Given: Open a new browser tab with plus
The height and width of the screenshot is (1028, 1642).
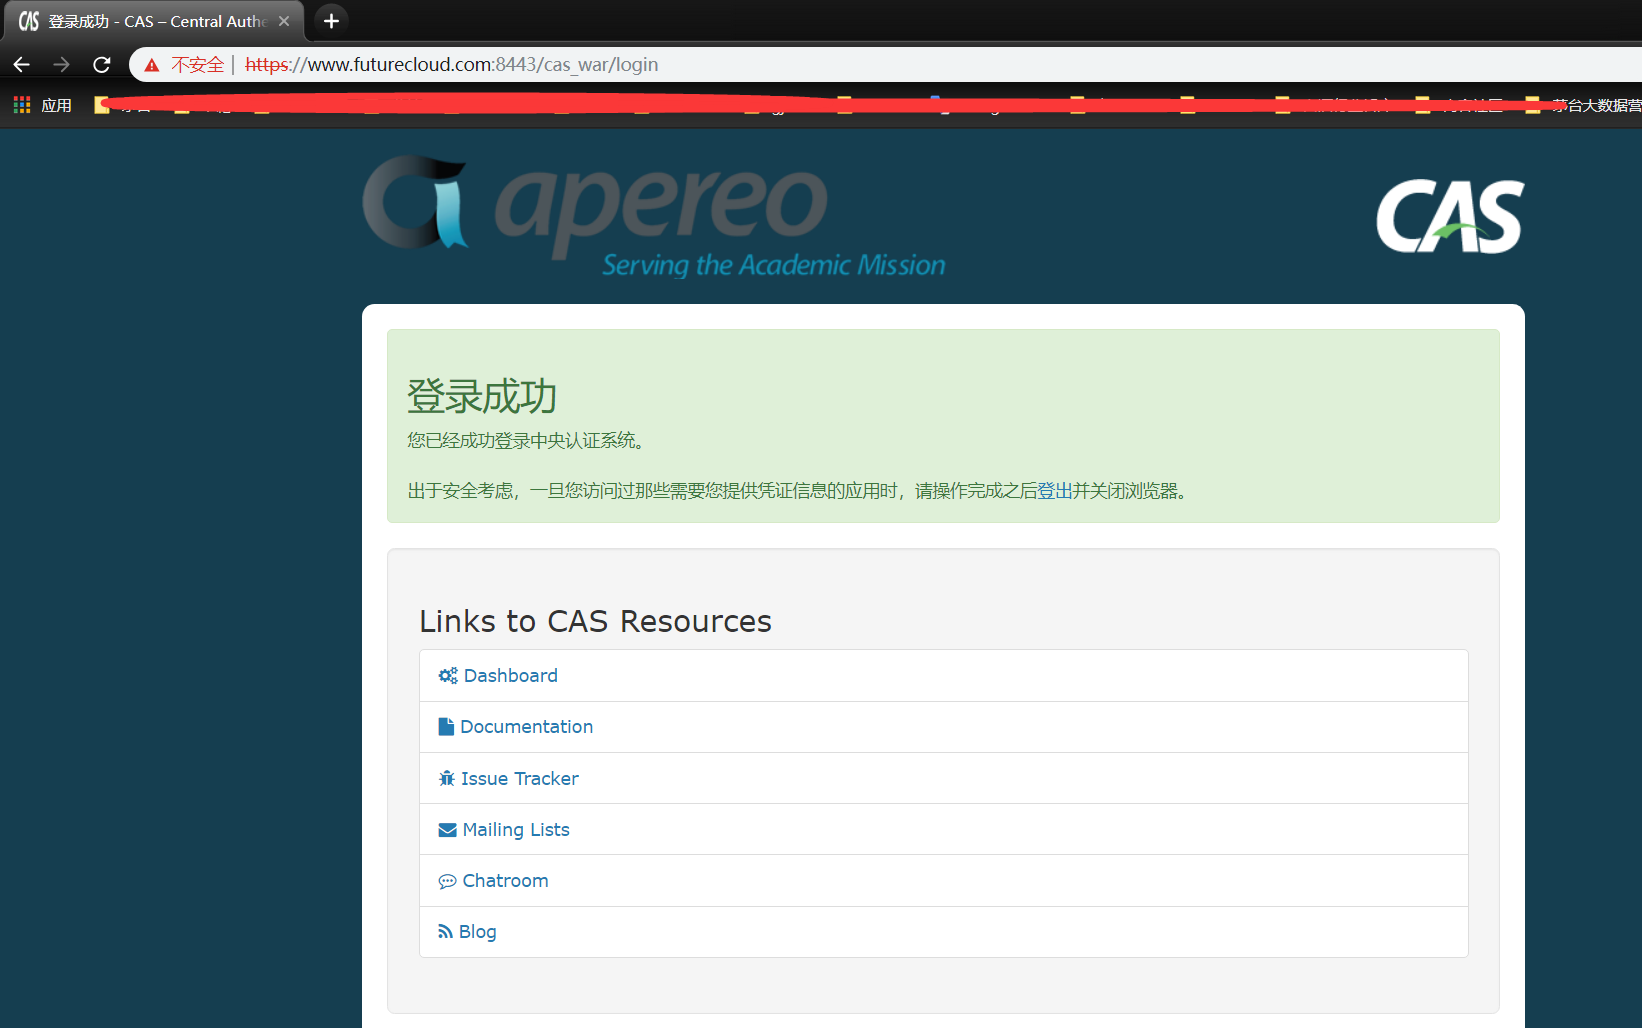Looking at the screenshot, I should (x=331, y=21).
